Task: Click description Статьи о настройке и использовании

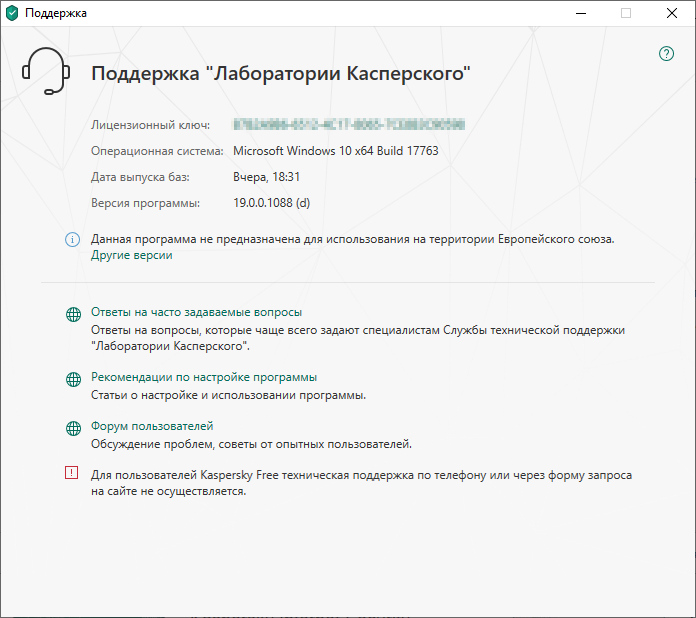Action: 228,395
